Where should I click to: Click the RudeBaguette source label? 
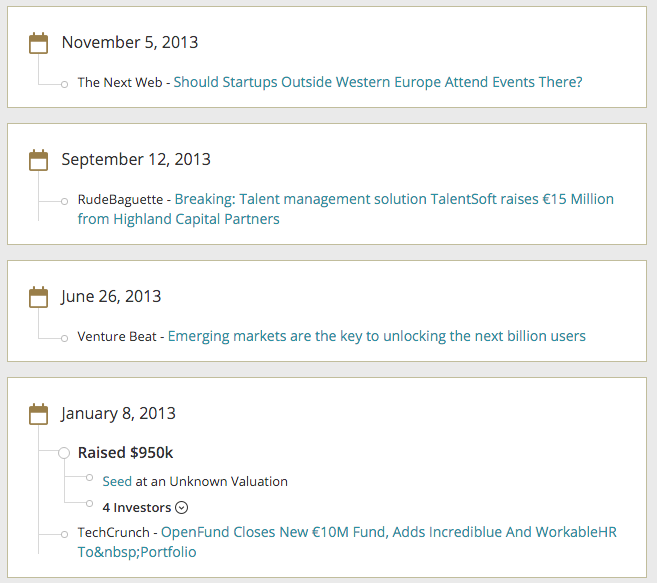pos(120,199)
